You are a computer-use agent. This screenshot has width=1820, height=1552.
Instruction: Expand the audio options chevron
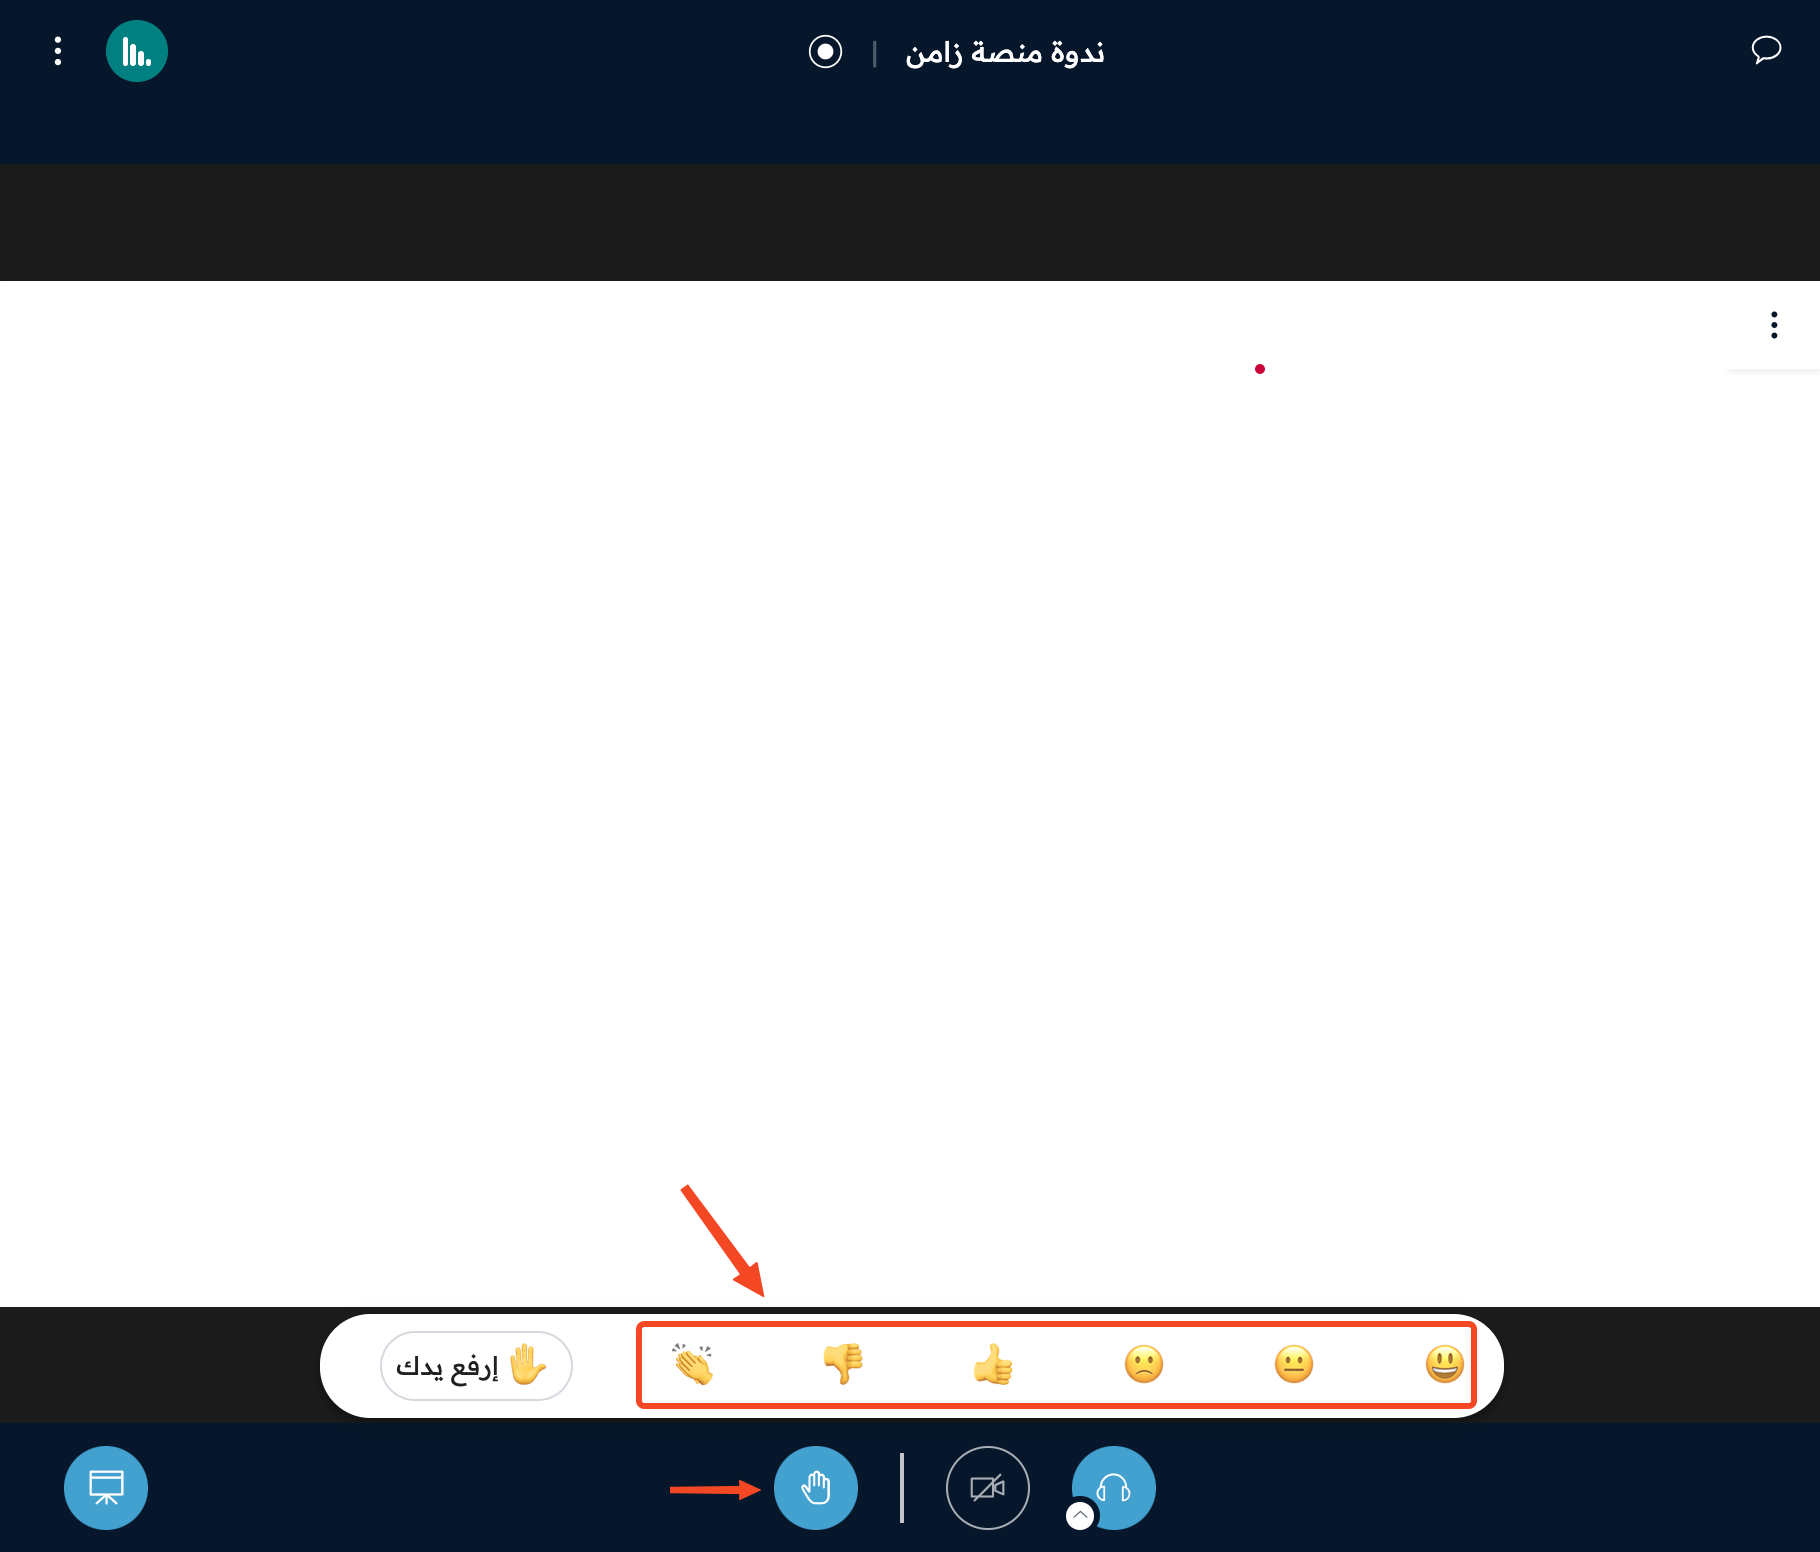pyautogui.click(x=1080, y=1516)
